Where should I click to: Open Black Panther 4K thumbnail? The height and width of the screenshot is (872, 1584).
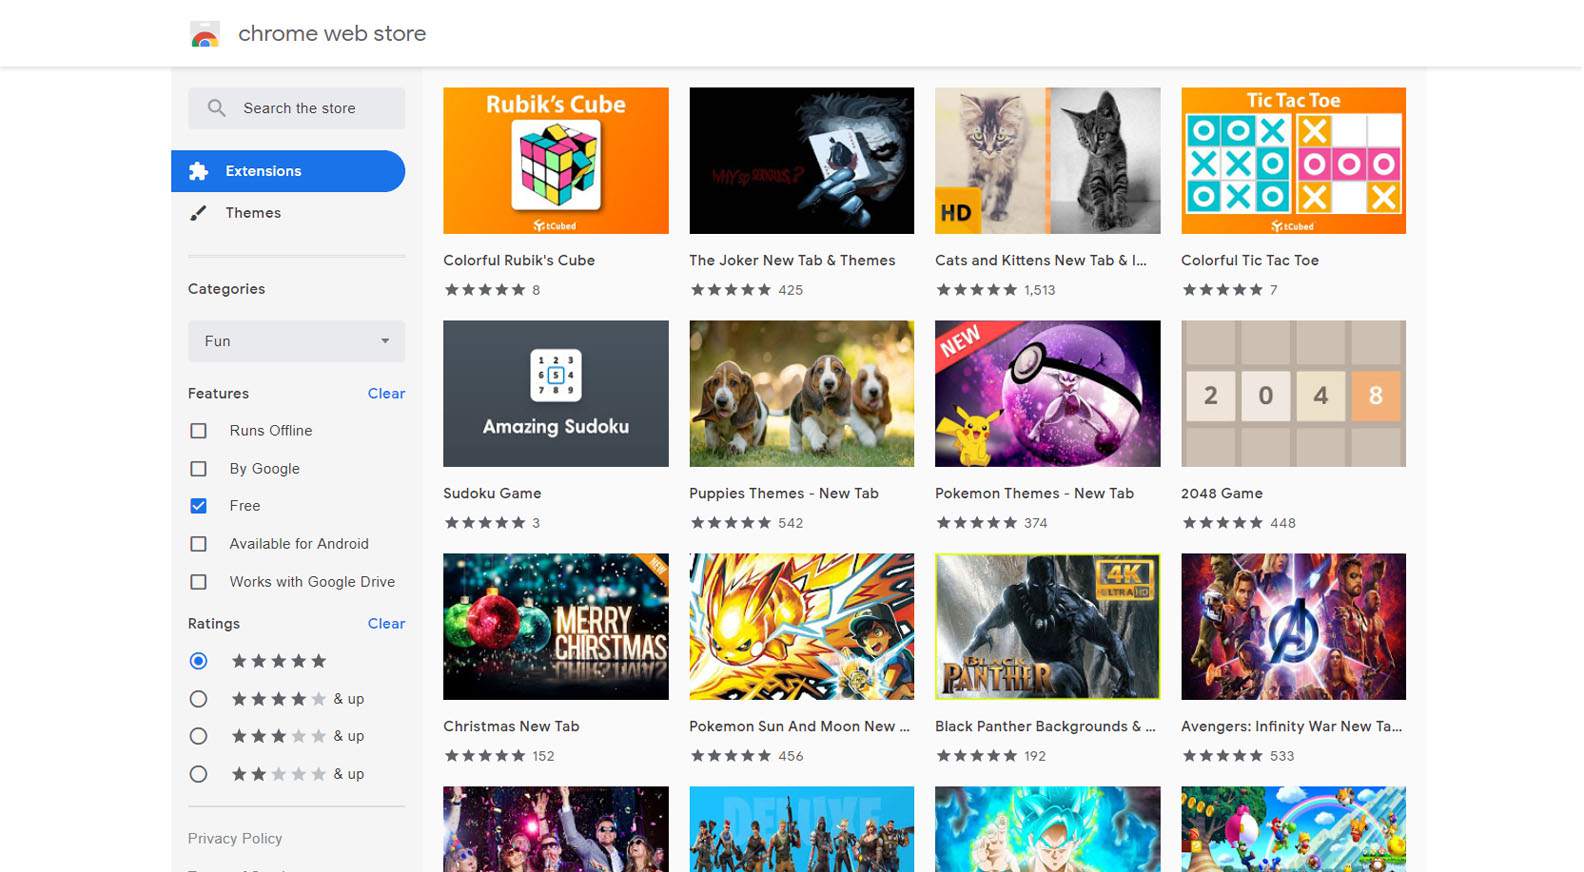pos(1047,627)
